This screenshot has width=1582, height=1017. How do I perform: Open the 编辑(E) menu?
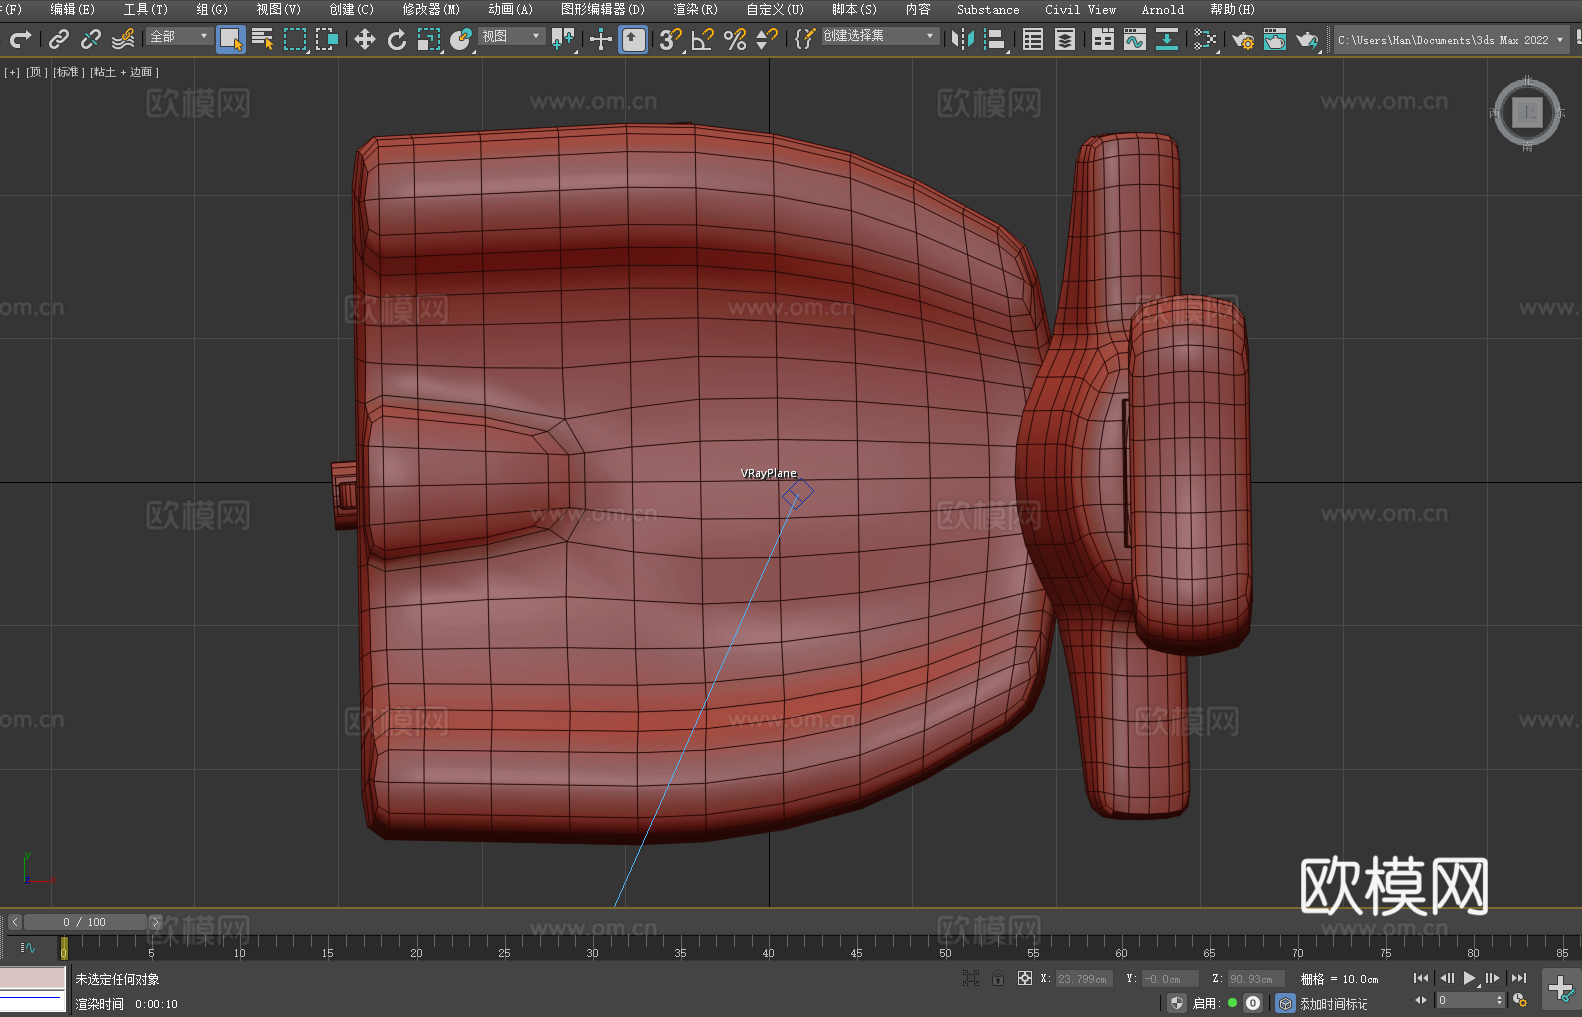(72, 9)
